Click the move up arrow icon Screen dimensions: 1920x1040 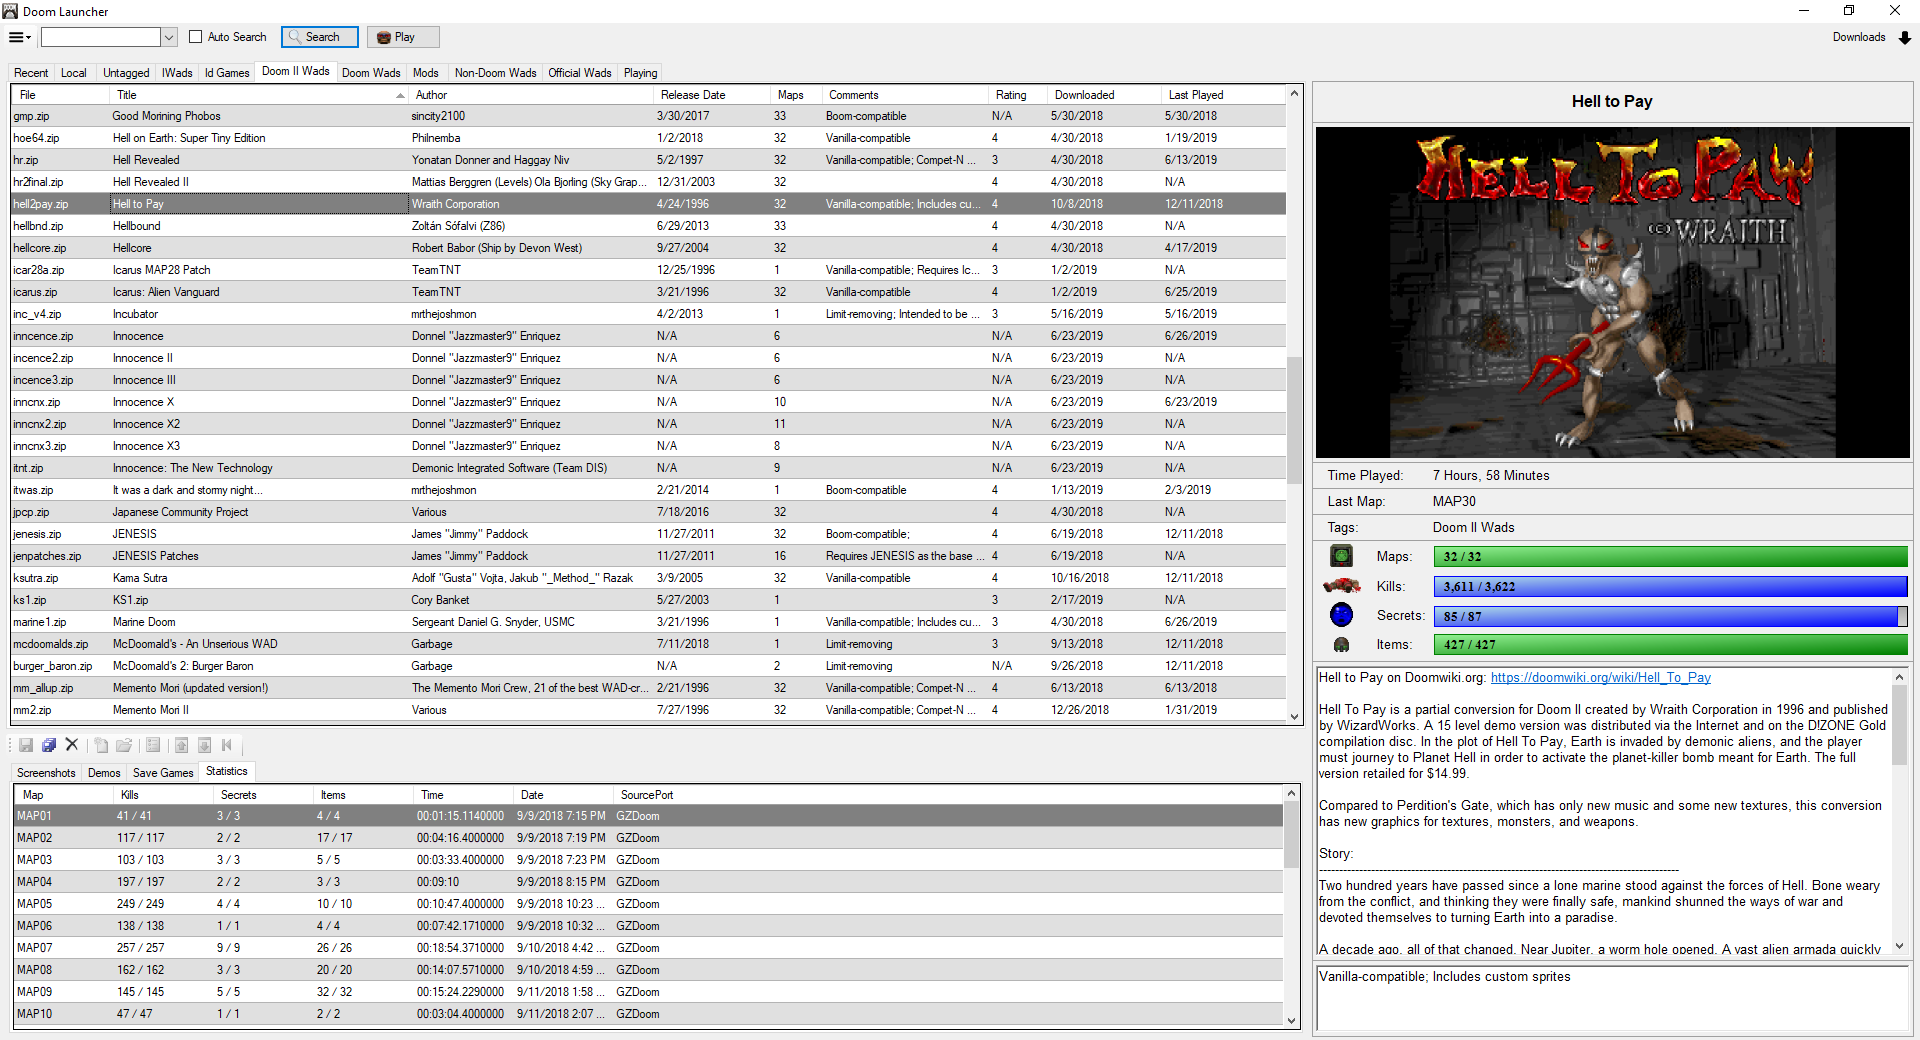181,745
